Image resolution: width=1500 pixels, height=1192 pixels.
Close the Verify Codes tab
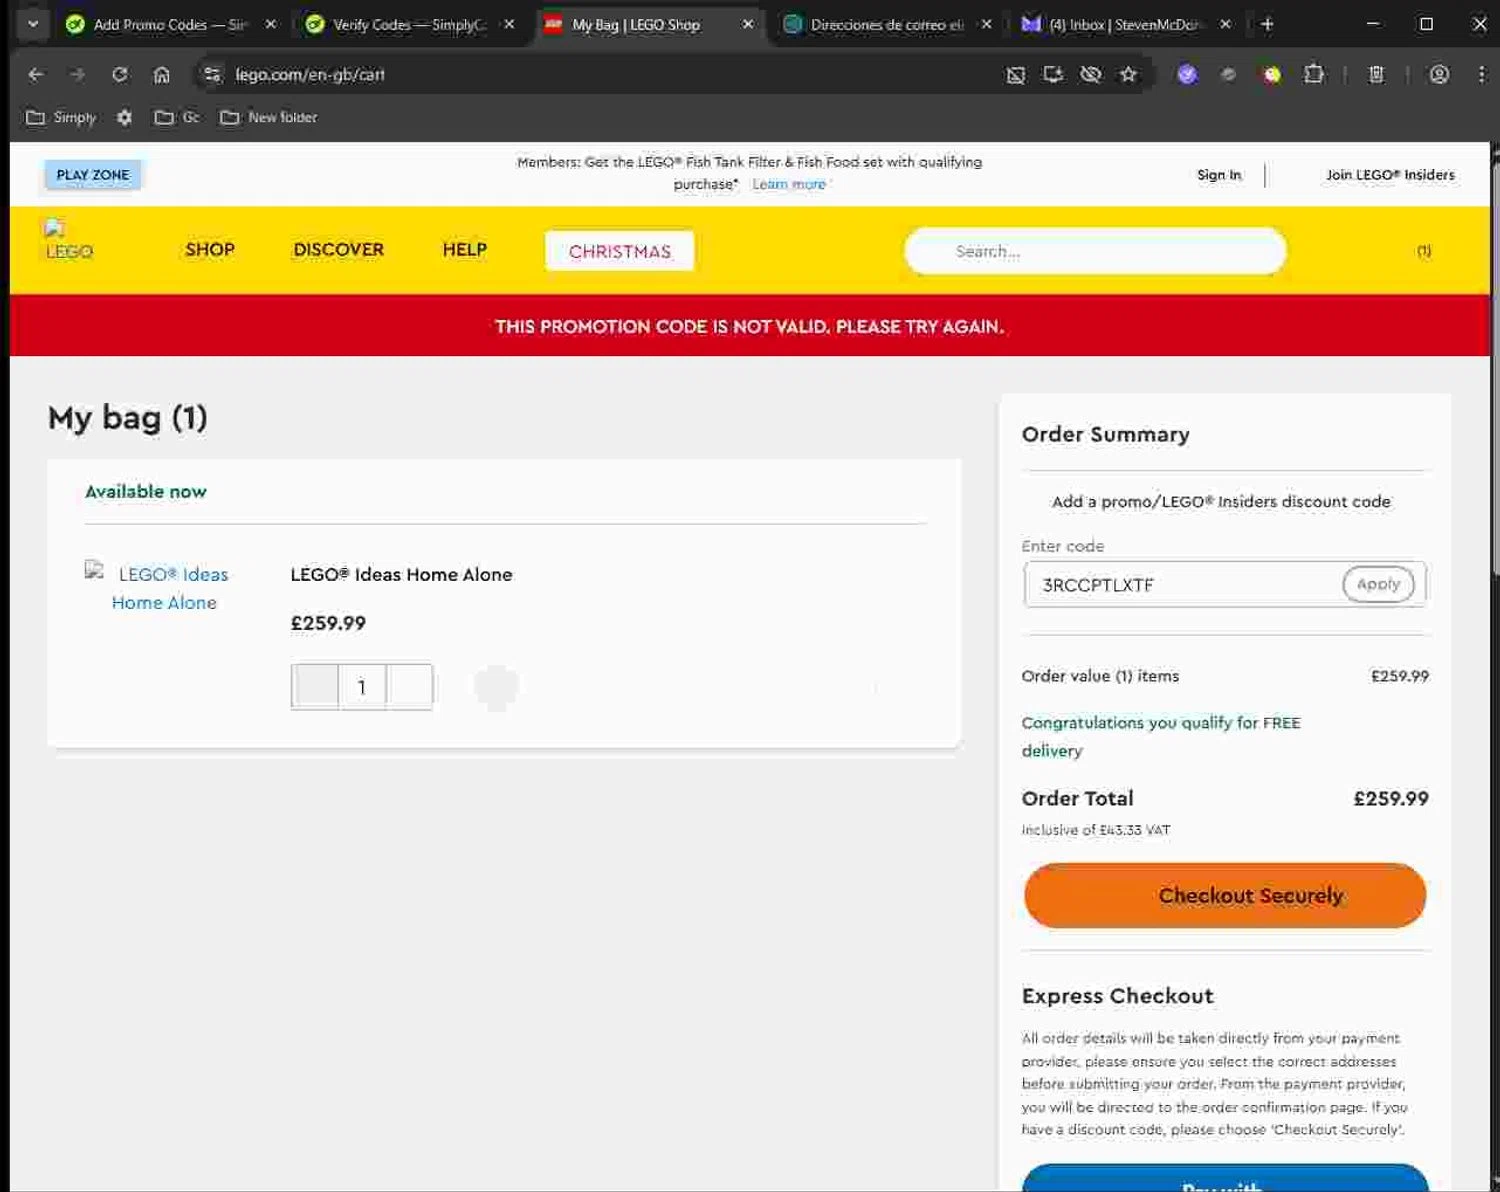pyautogui.click(x=509, y=24)
